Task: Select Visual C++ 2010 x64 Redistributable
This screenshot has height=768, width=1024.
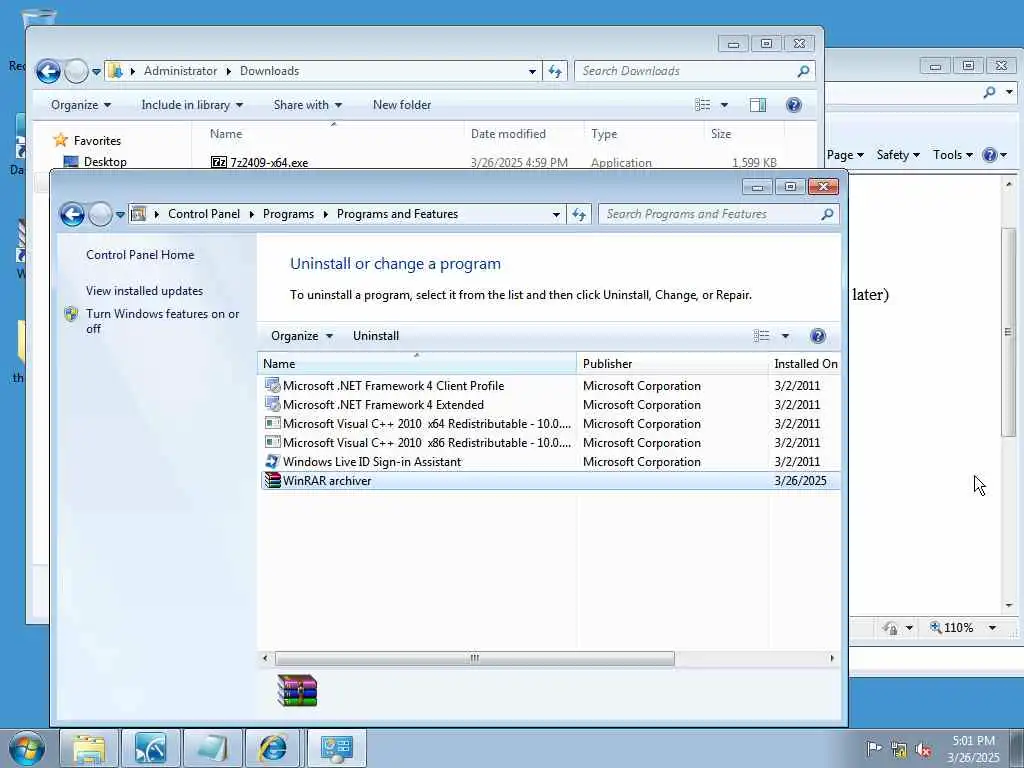Action: tap(550, 423)
